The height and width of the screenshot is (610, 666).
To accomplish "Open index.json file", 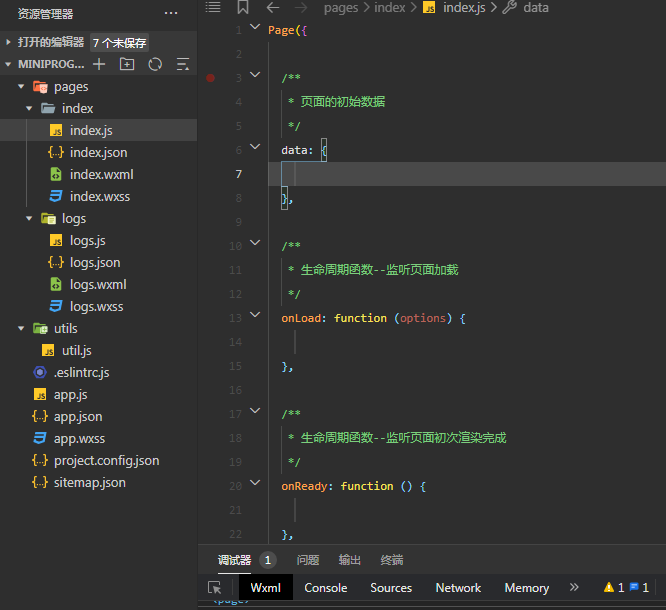I will pyautogui.click(x=99, y=152).
